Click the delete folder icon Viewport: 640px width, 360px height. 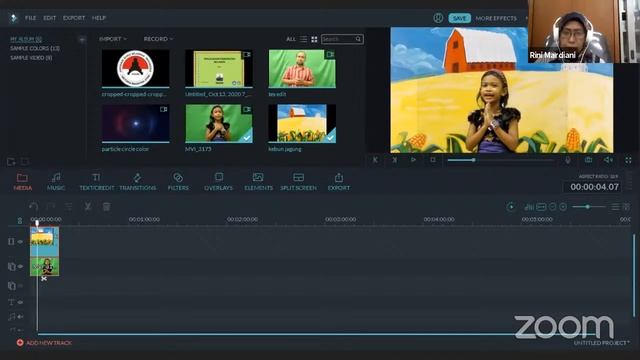25,162
